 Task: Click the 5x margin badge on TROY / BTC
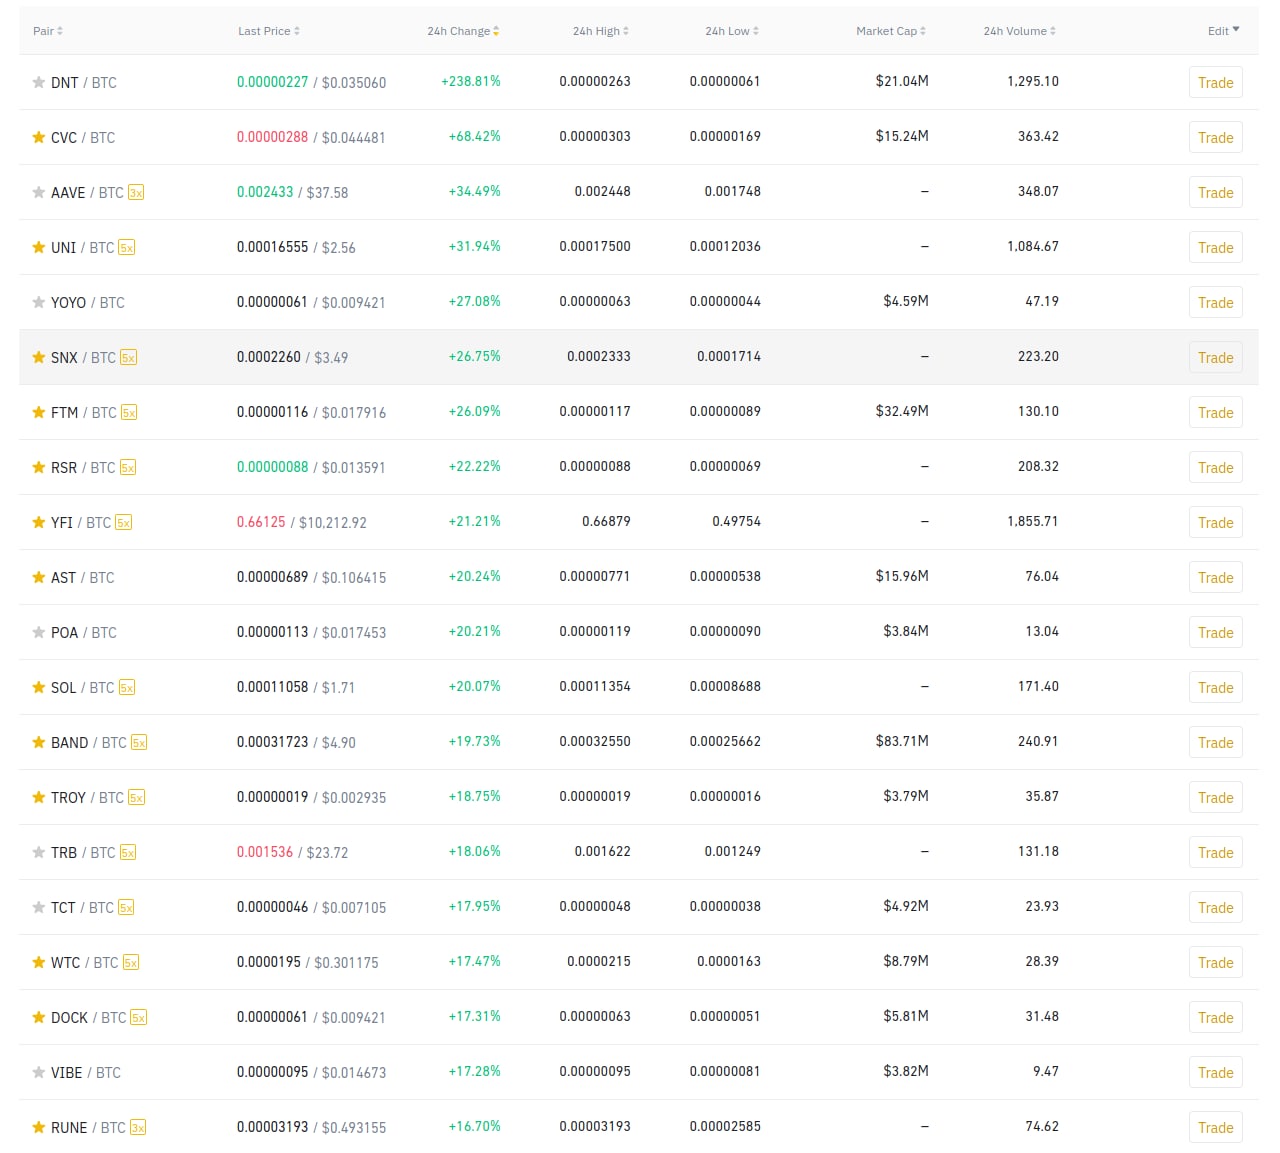pyautogui.click(x=136, y=797)
